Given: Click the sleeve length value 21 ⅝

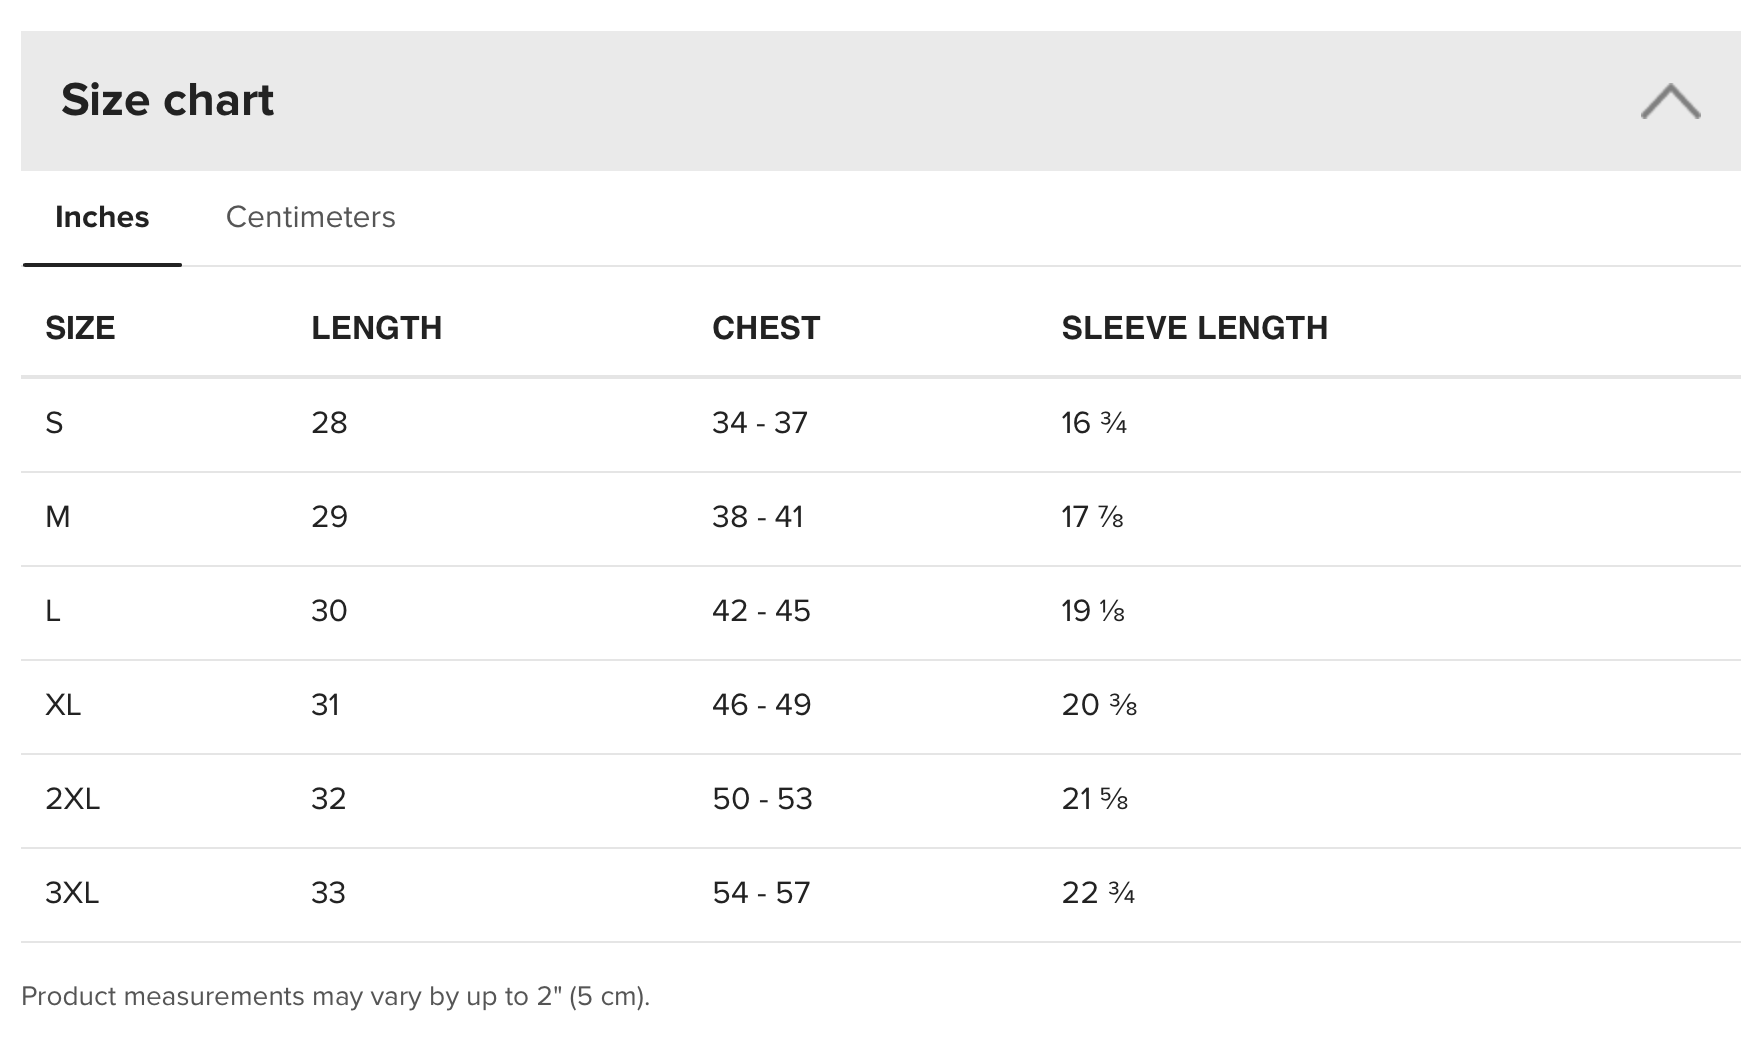Looking at the screenshot, I should point(1094,799).
